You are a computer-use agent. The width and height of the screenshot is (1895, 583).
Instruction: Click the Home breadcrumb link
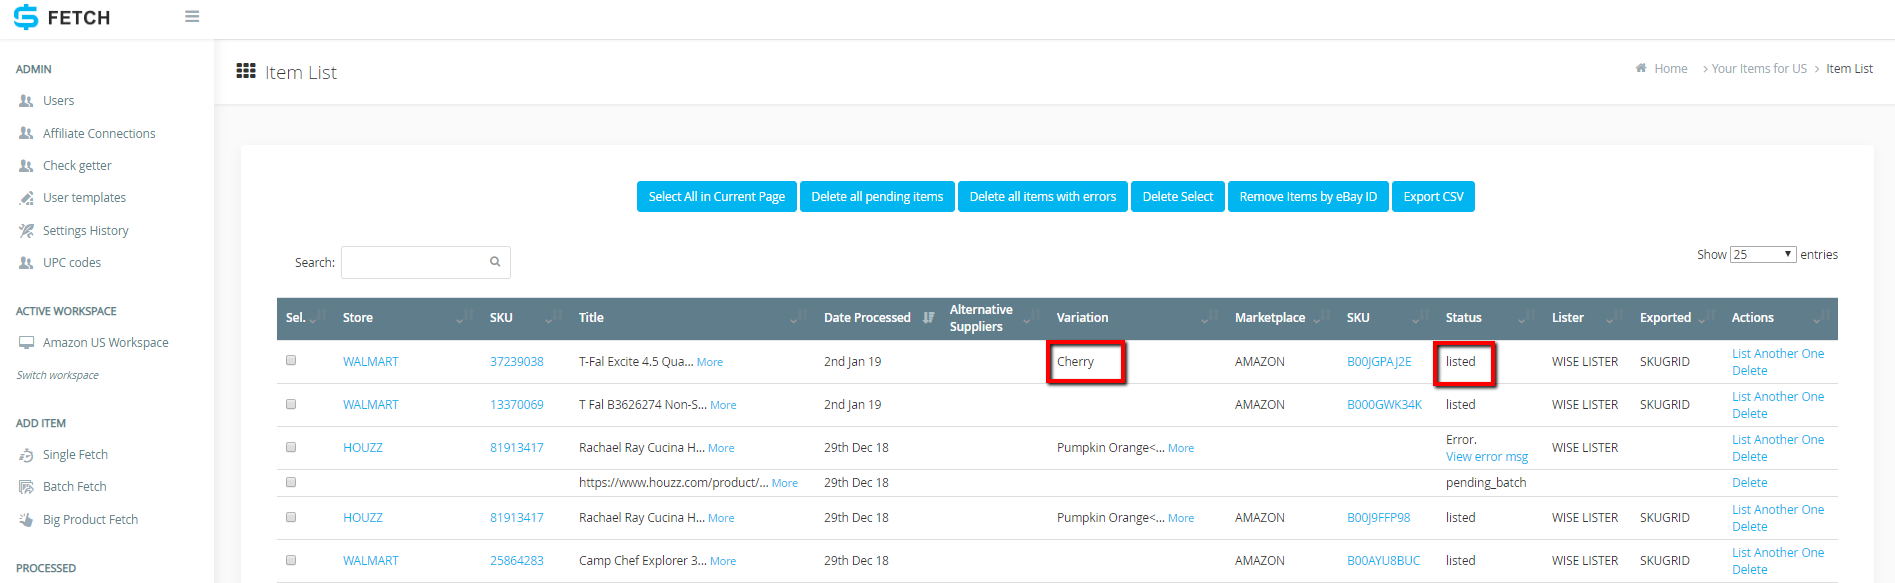pos(1670,69)
